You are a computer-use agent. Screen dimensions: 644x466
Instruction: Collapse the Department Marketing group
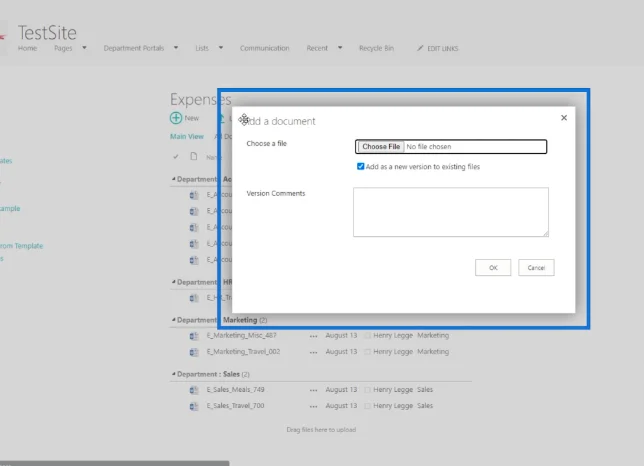pyautogui.click(x=174, y=320)
